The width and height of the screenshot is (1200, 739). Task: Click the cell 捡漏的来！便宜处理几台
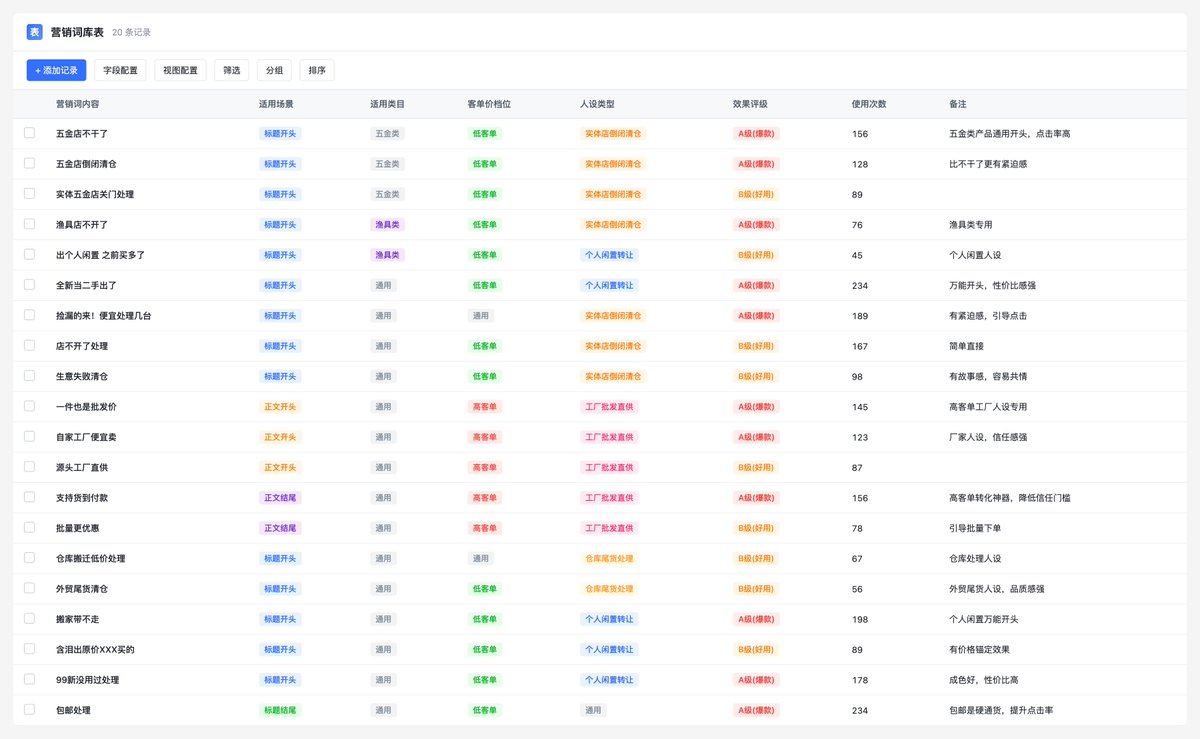tap(104, 316)
